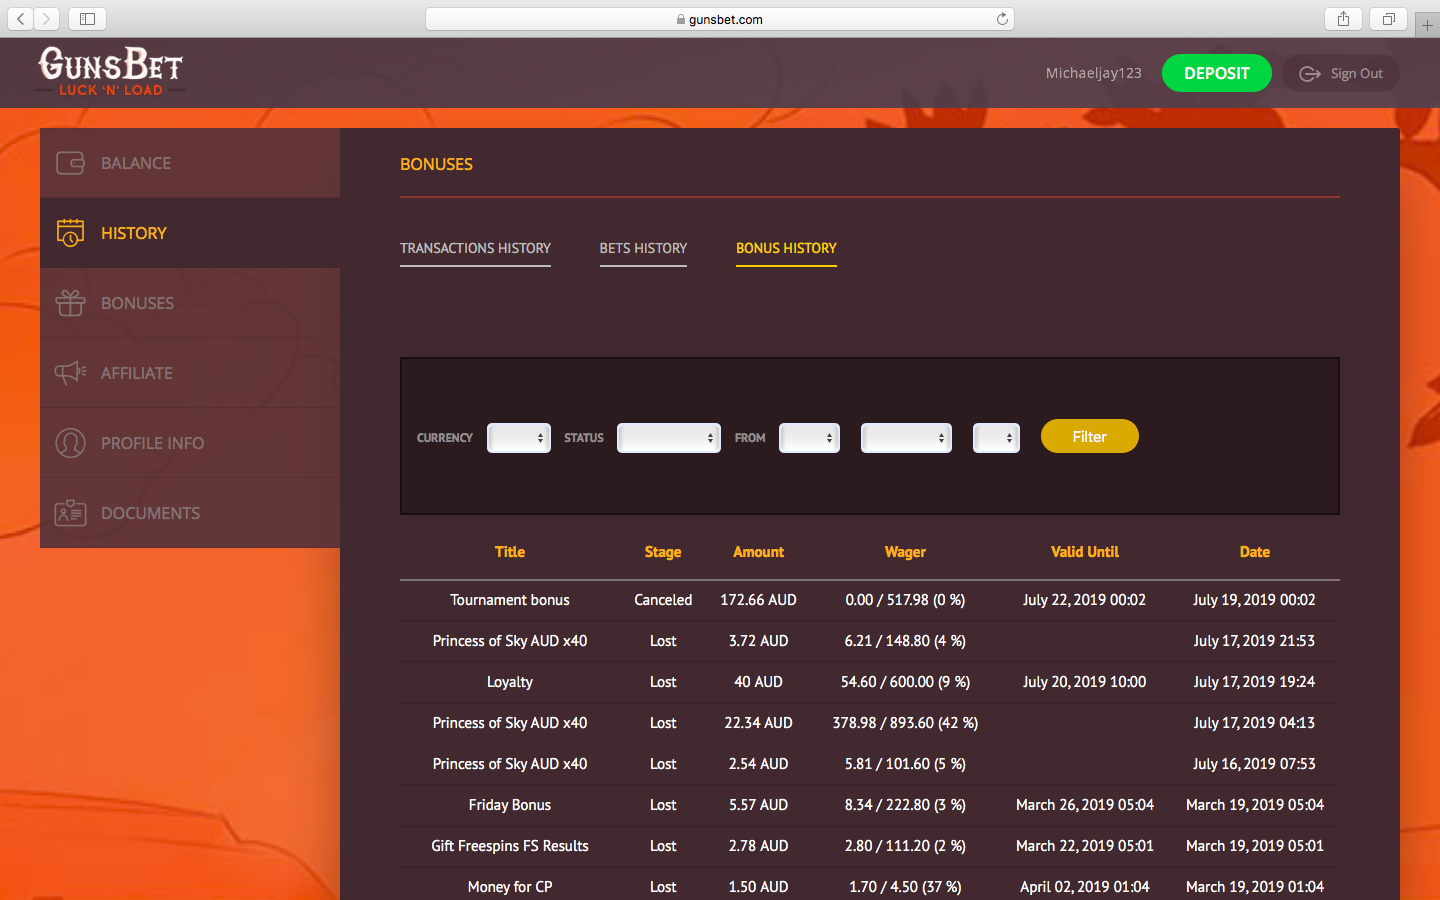Open Balance in the sidebar
The width and height of the screenshot is (1440, 900).
point(190,163)
